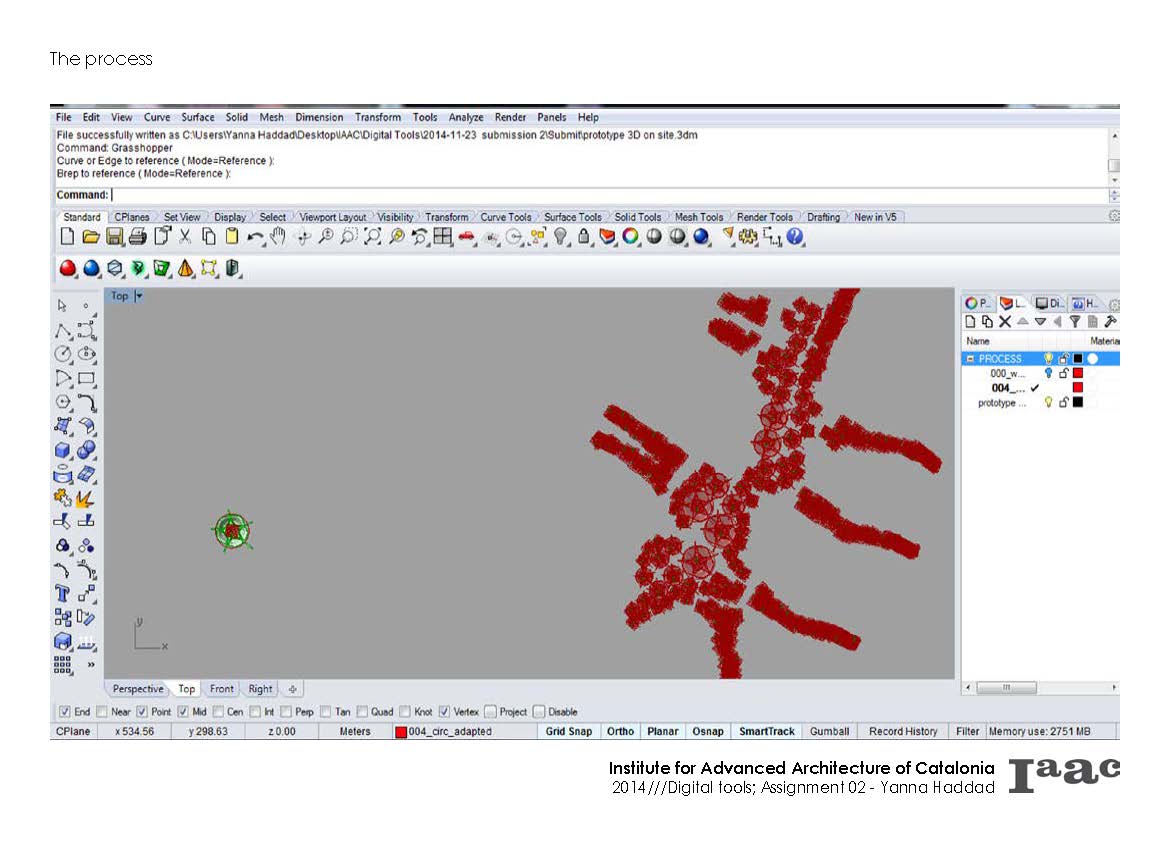
Task: Select the Text object tool
Action: 63,594
